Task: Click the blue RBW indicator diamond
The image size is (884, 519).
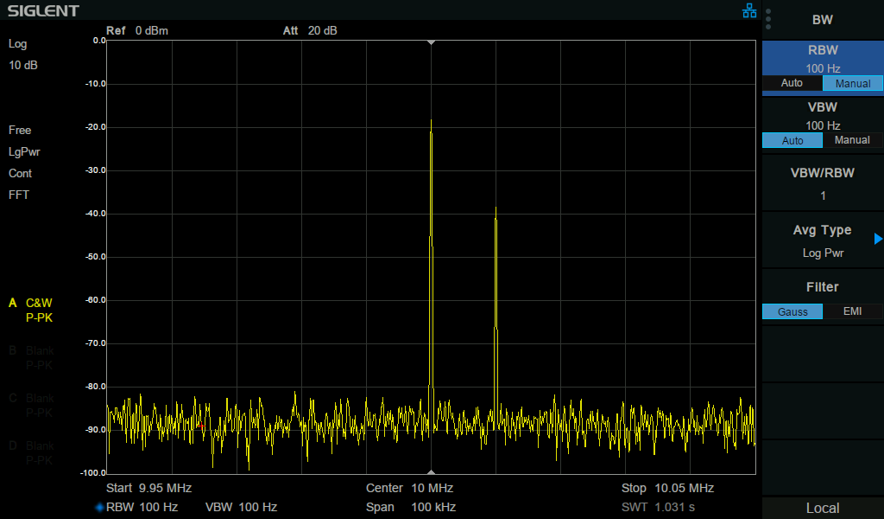Action: (x=100, y=507)
